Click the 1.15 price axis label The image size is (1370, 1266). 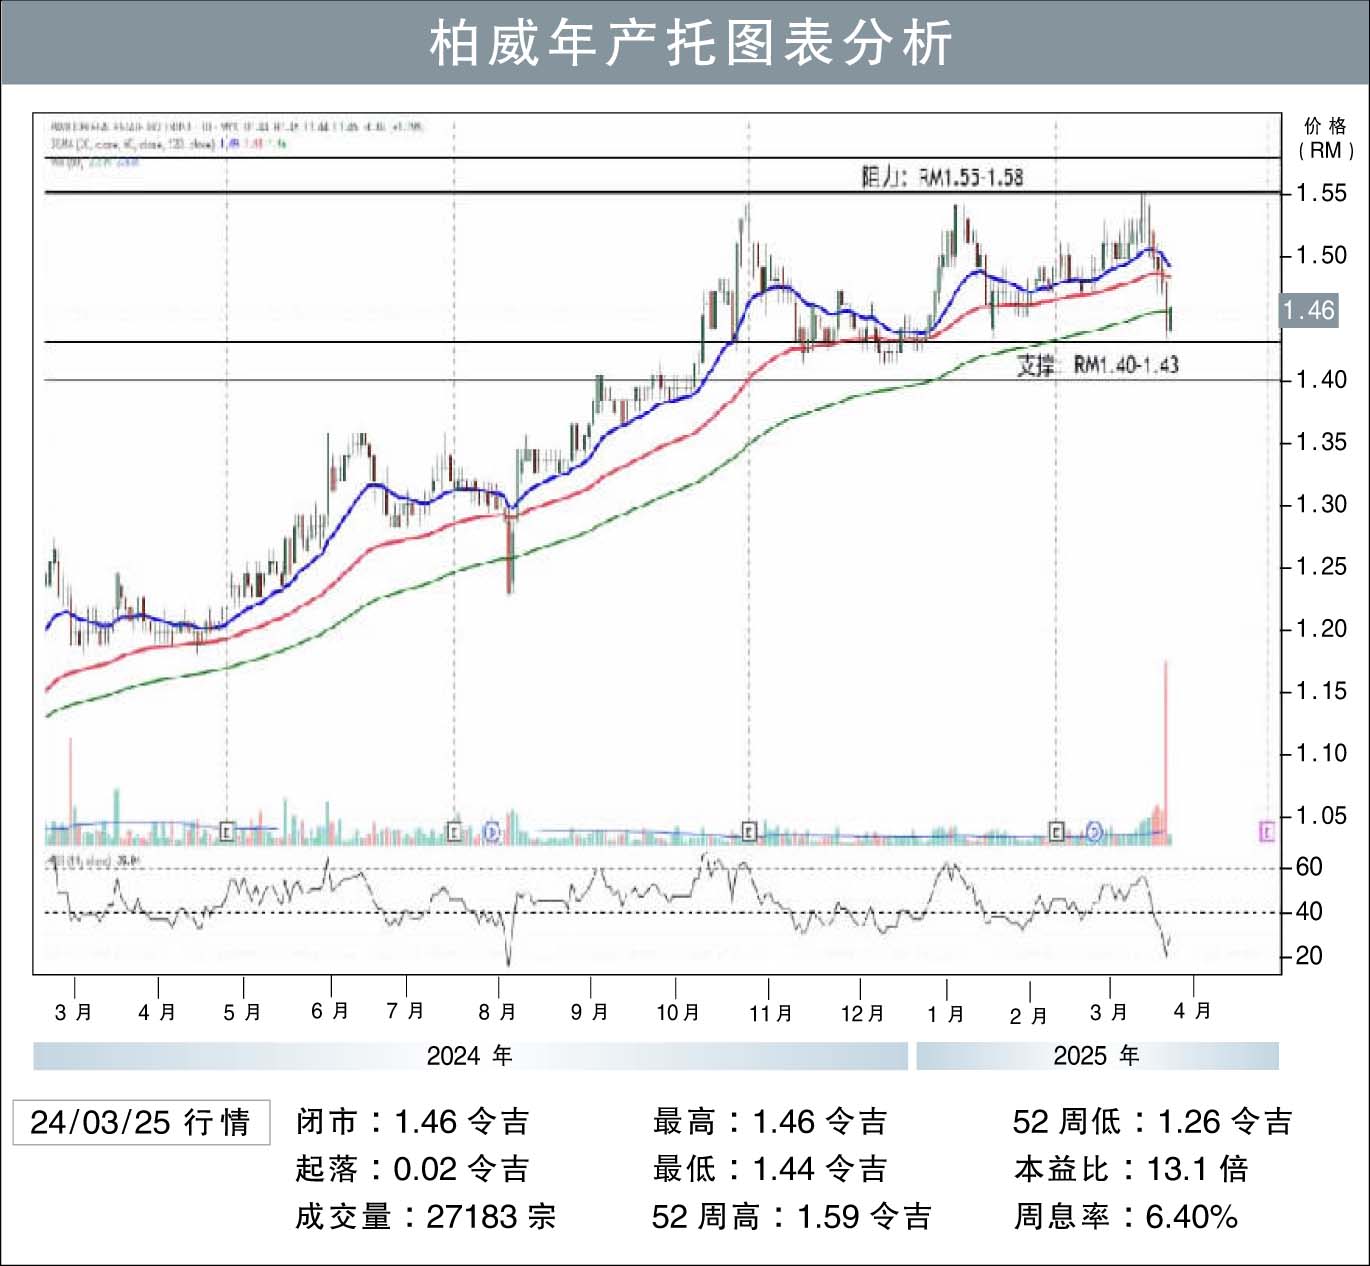1321,691
